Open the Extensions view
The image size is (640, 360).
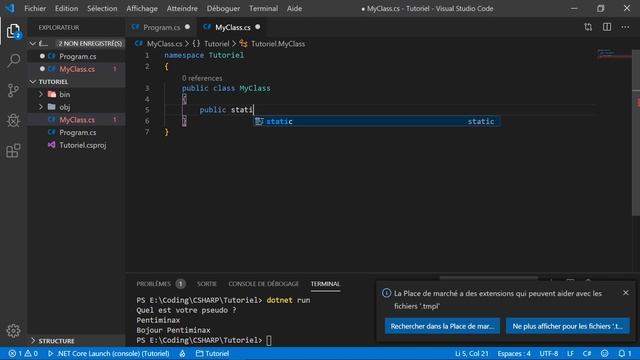[13, 151]
